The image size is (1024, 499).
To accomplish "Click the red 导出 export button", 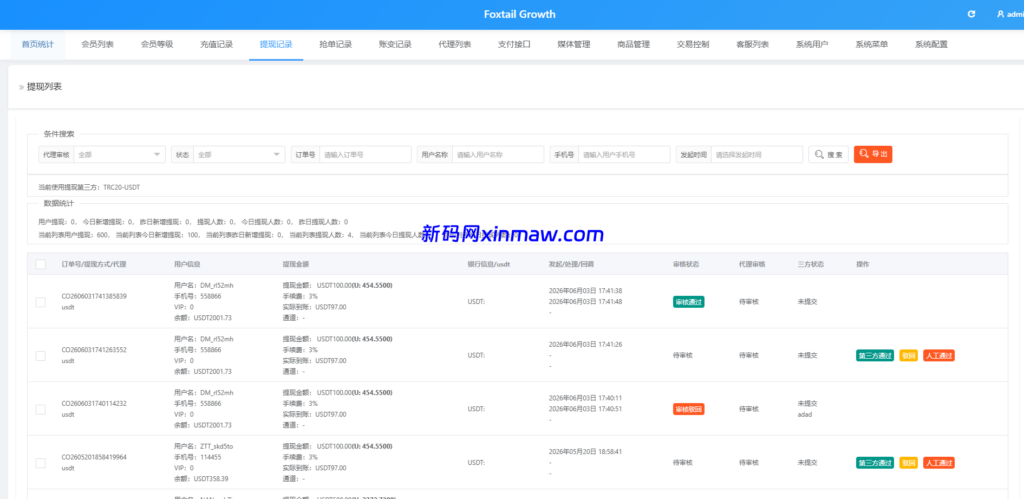I will coord(872,154).
